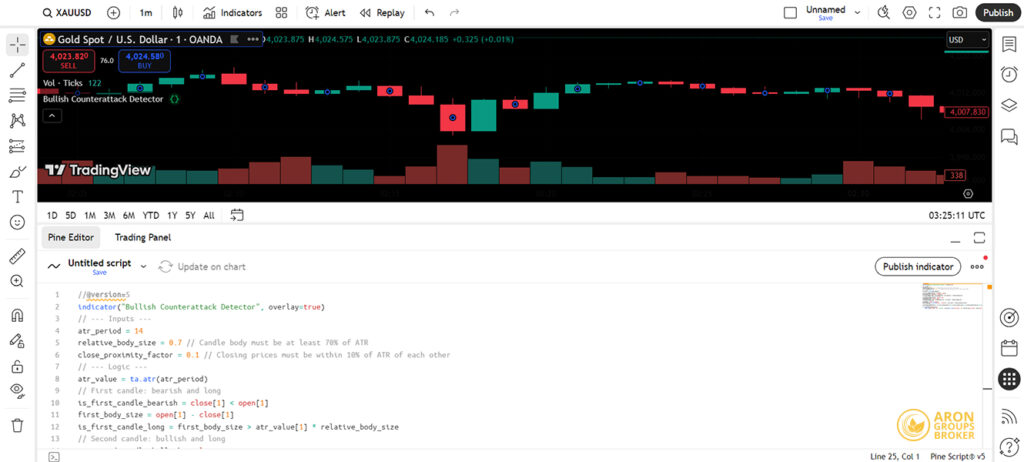Screen dimensions: 1024x462
Task: Click the Publish indicator button
Action: (918, 266)
